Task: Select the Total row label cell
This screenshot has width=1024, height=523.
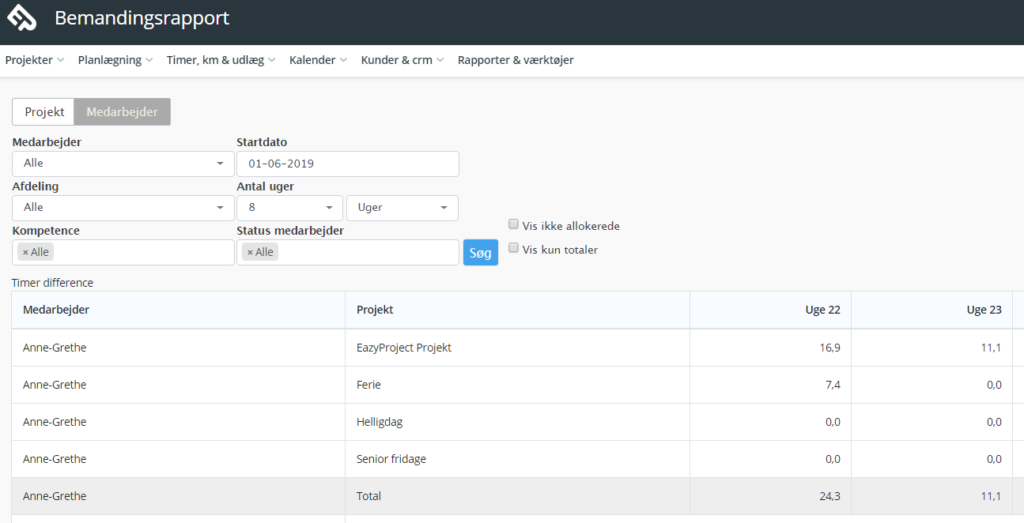Action: coord(517,496)
